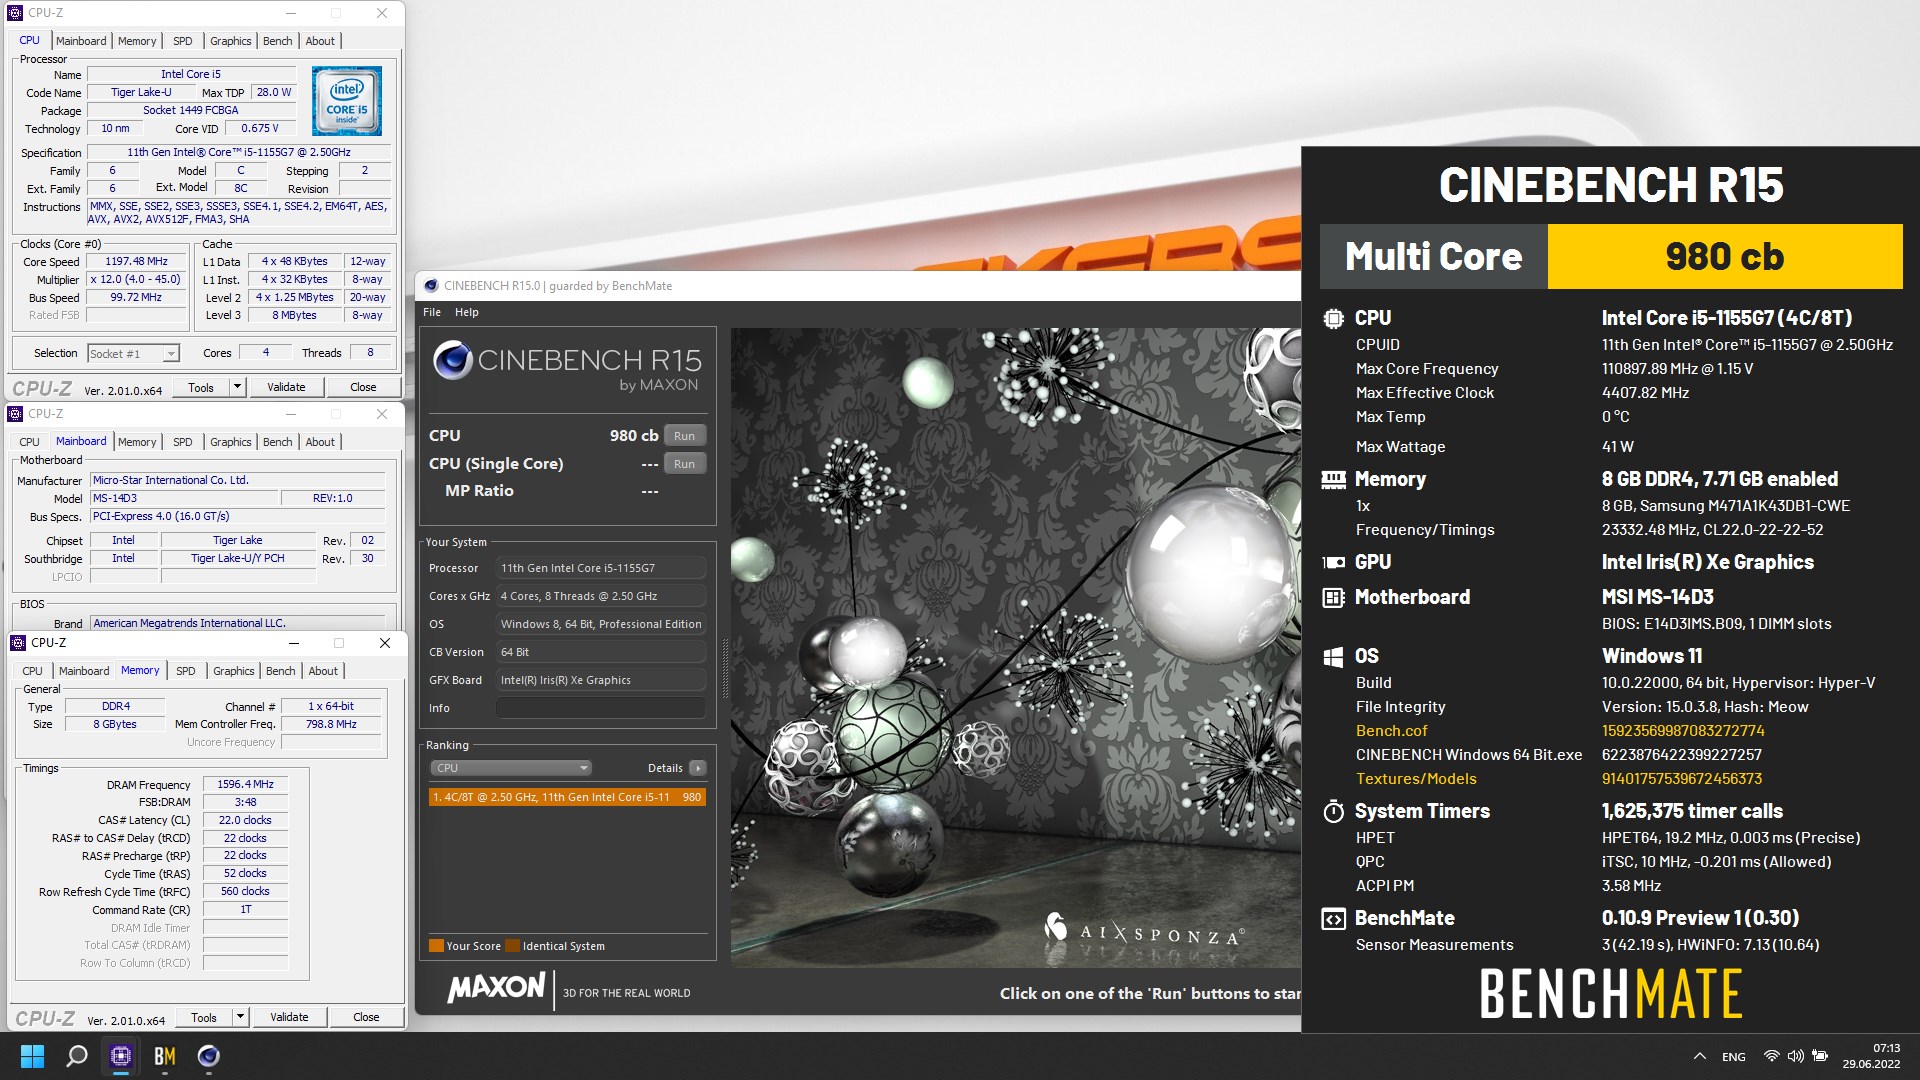The height and width of the screenshot is (1080, 1920).
Task: Click Details arrow in Ranking panel
Action: pos(697,768)
